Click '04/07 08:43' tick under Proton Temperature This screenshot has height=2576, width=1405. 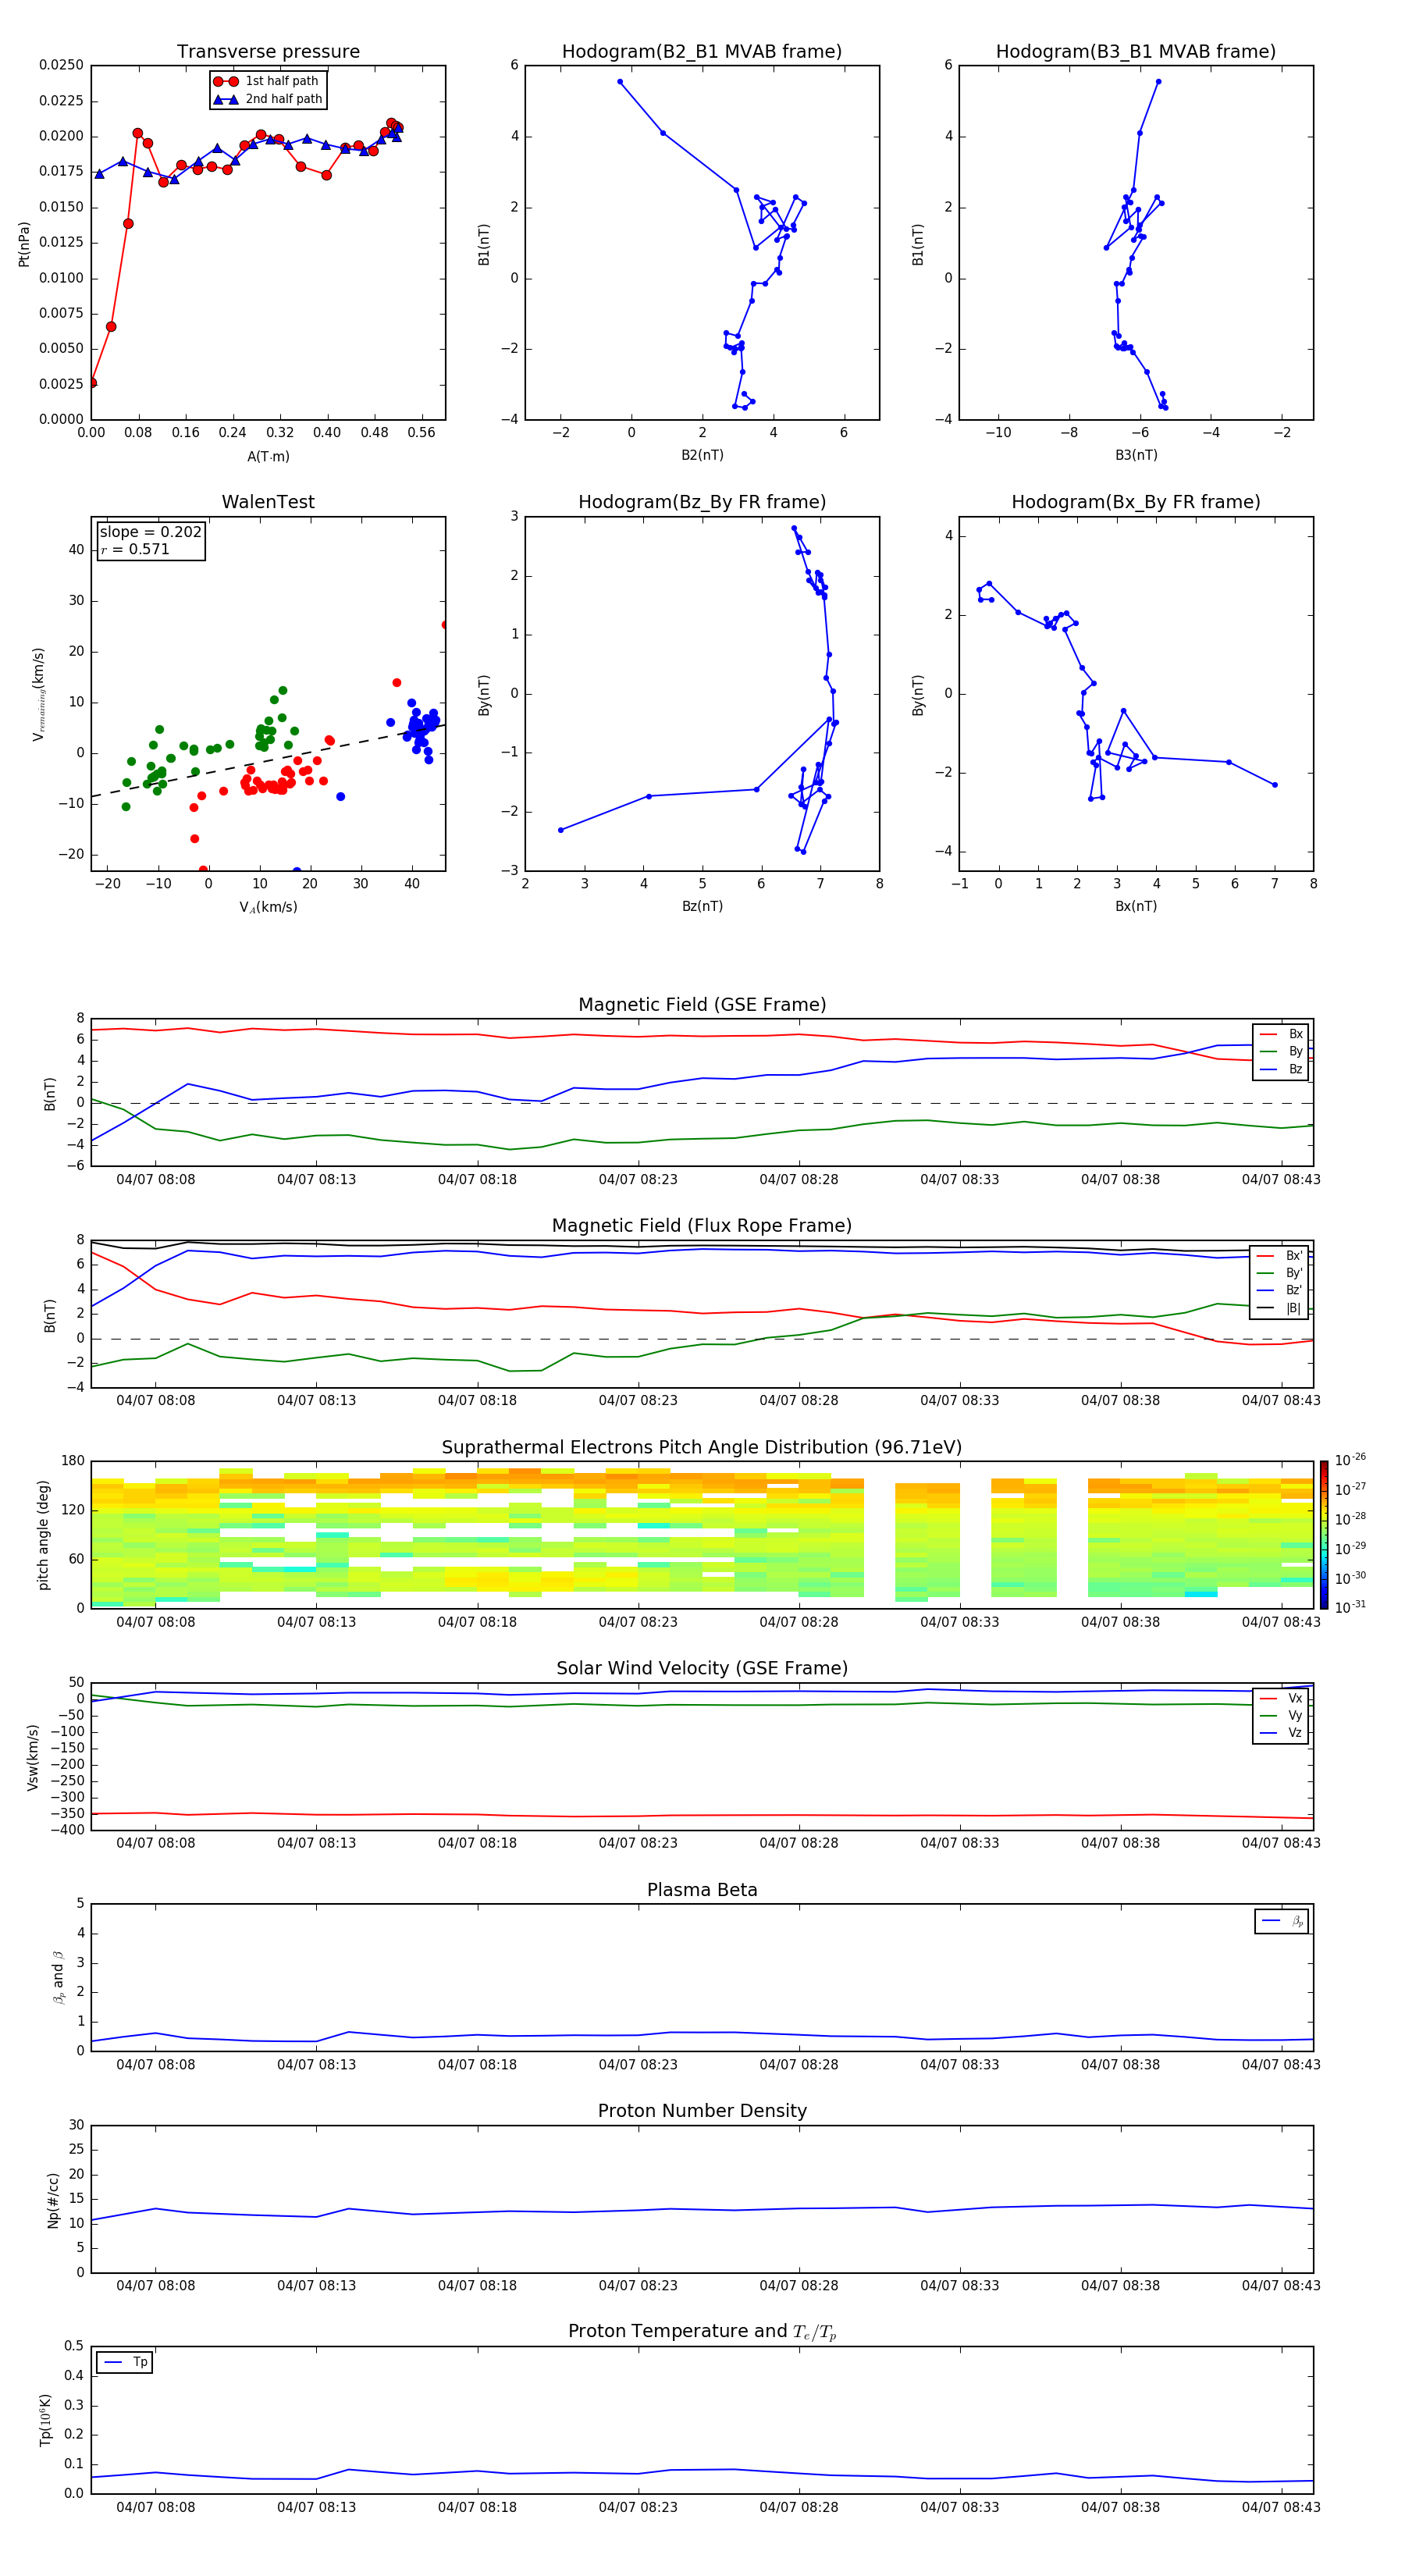(1281, 2507)
